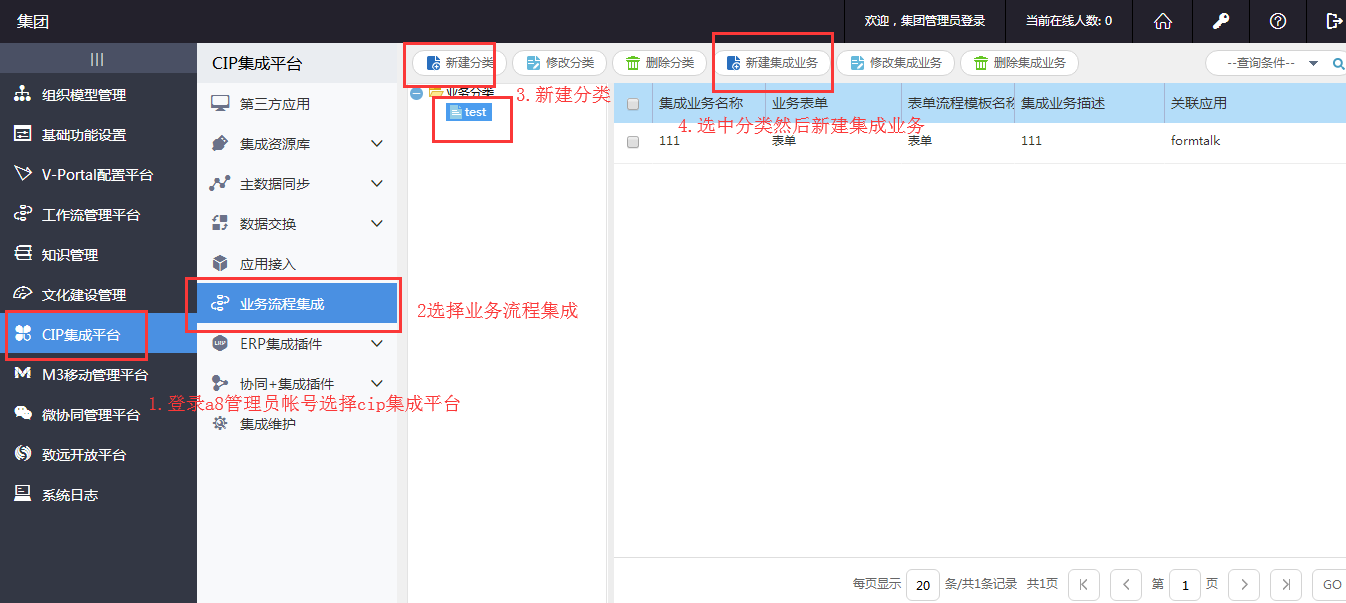Viewport: 1346px width, 603px height.
Task: Select CIP集成平台 in sidebar
Action: click(x=98, y=335)
